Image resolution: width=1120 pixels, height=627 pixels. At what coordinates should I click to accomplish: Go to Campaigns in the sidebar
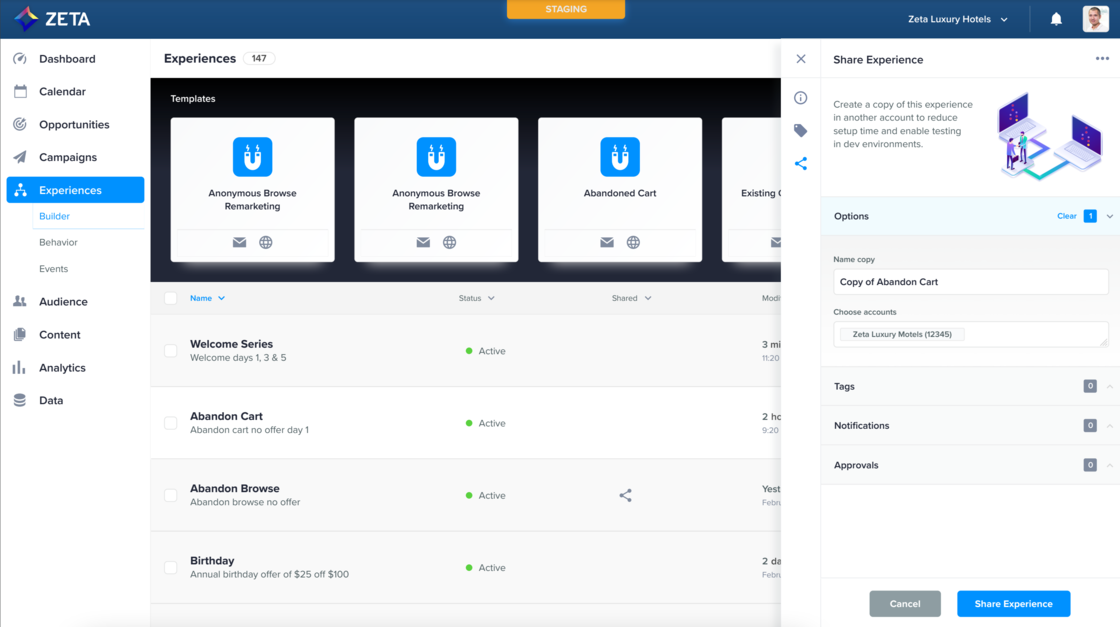68,157
